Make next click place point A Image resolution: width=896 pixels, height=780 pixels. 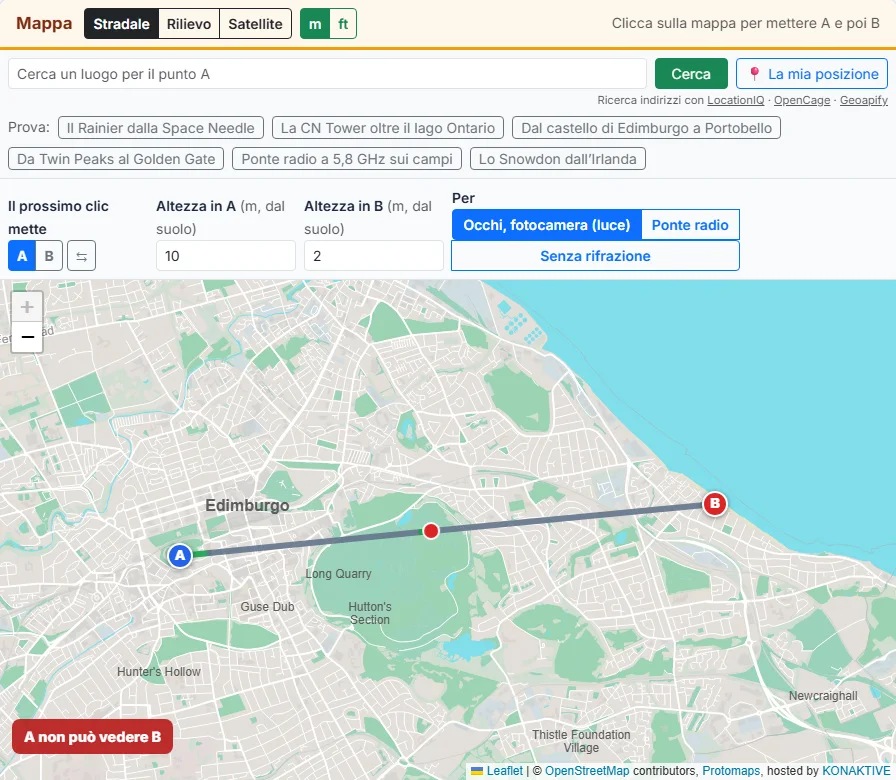22,256
